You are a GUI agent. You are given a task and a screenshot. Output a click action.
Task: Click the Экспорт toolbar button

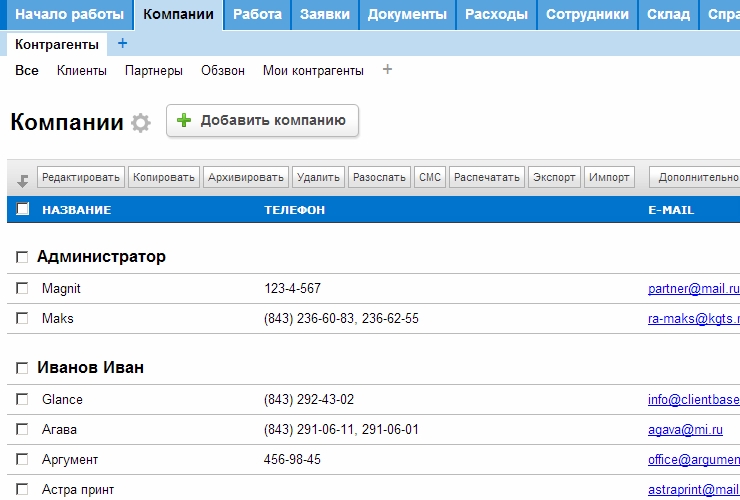[554, 177]
